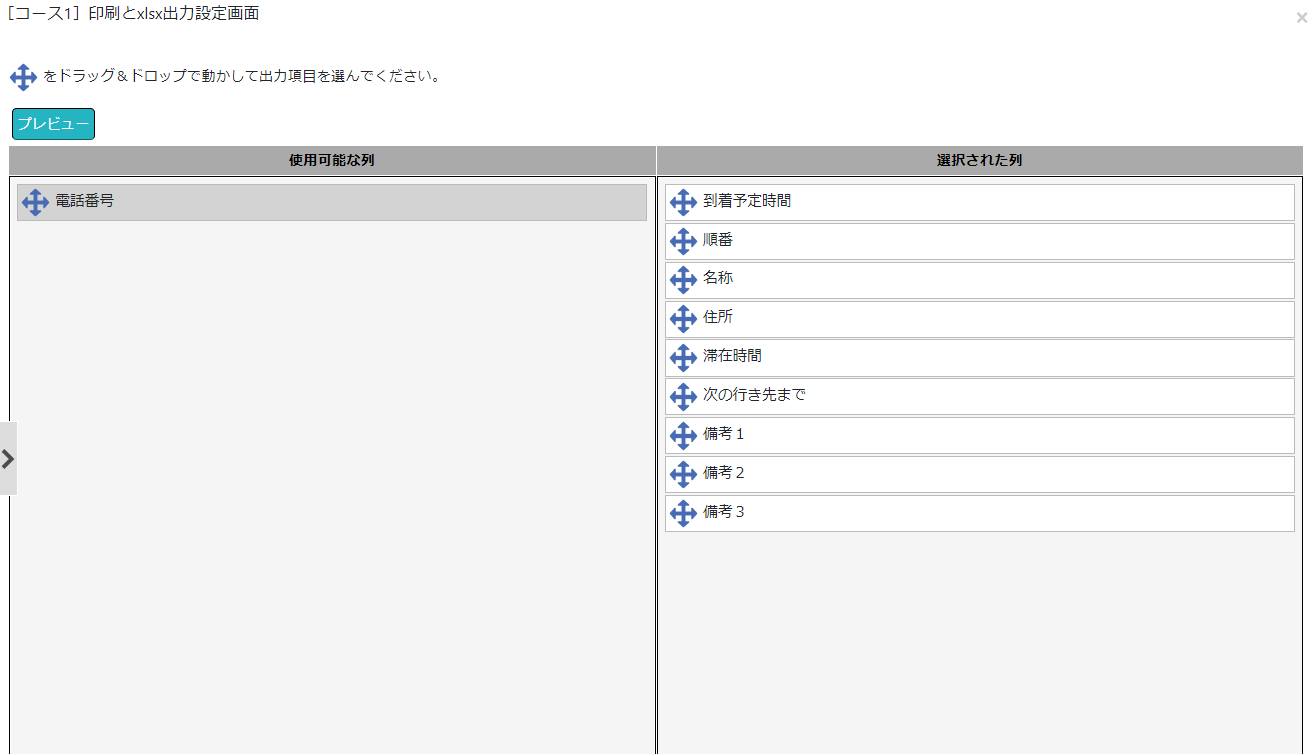This screenshot has height=754, width=1314.
Task: Select the 電話番号 column item
Action: pyautogui.click(x=85, y=201)
